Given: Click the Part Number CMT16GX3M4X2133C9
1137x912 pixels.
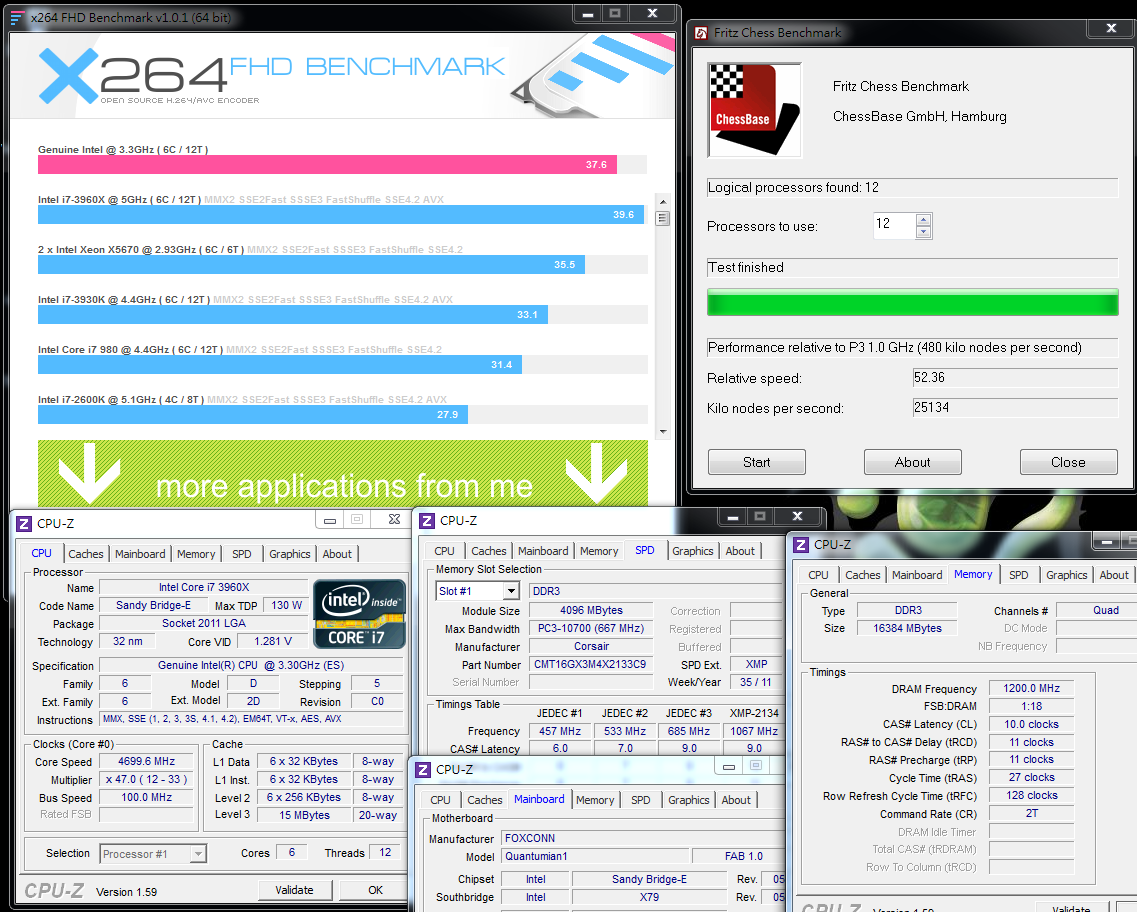Looking at the screenshot, I should (x=590, y=664).
